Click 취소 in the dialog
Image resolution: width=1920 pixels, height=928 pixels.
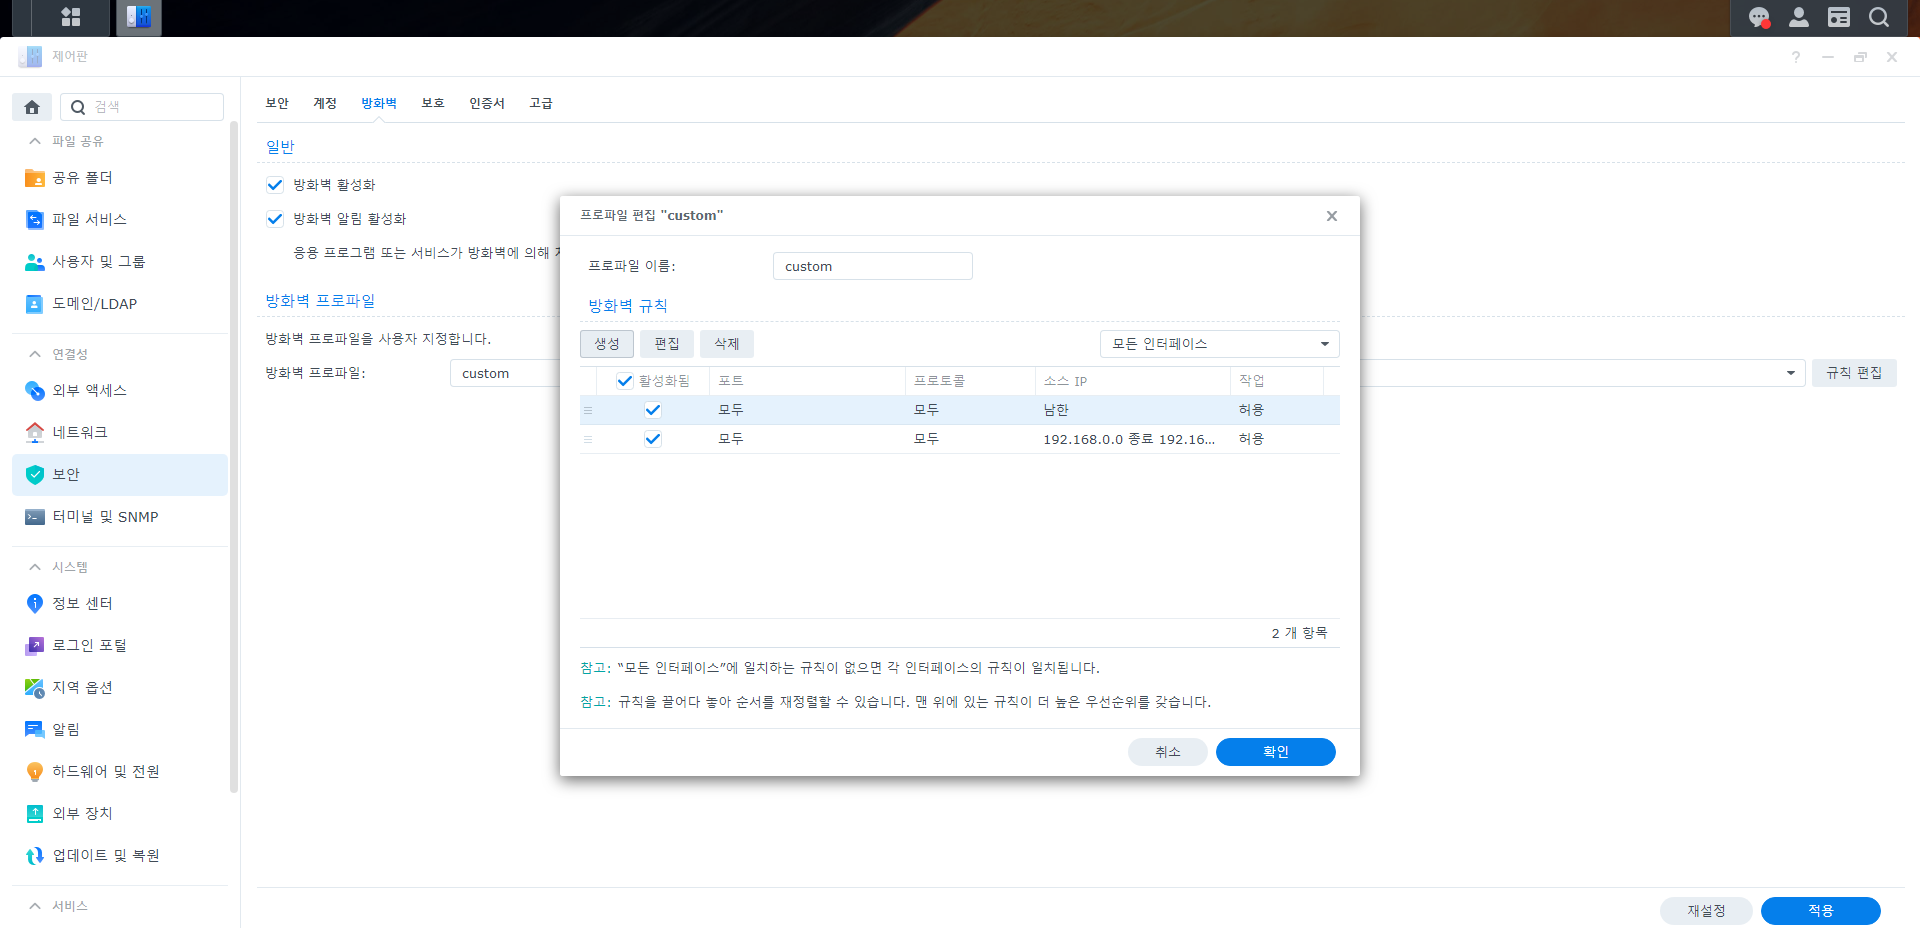[x=1168, y=752]
